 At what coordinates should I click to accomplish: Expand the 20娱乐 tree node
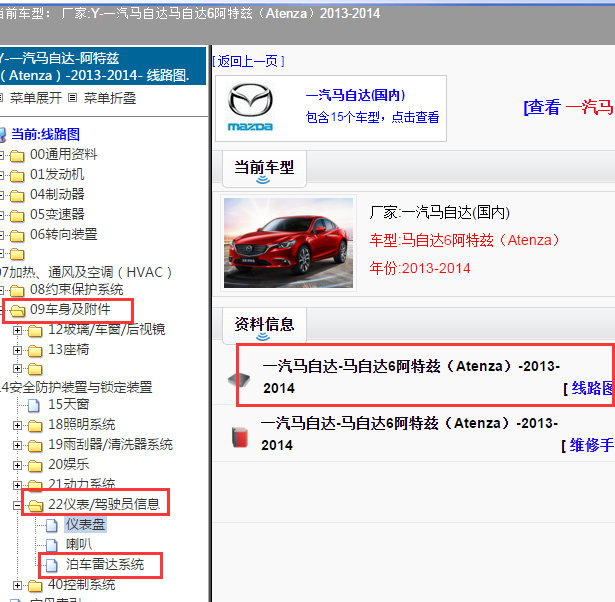[x=17, y=466]
